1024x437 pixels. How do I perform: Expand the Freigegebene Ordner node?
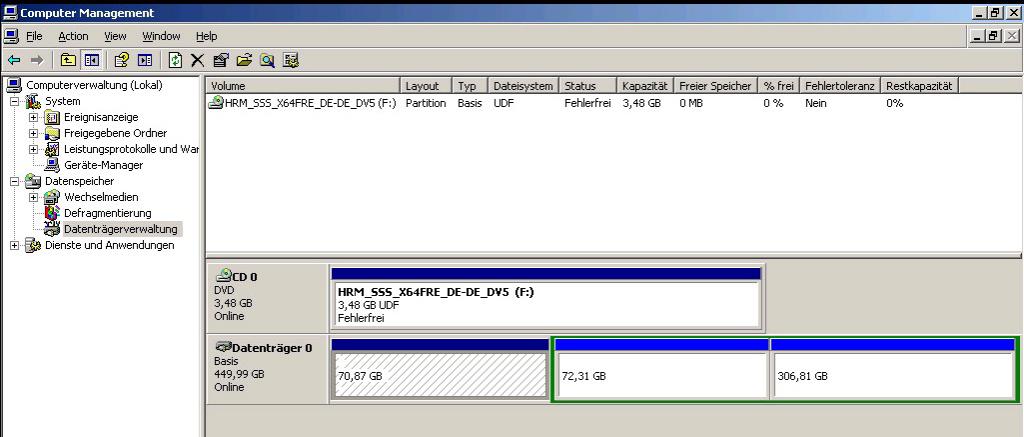pyautogui.click(x=33, y=133)
